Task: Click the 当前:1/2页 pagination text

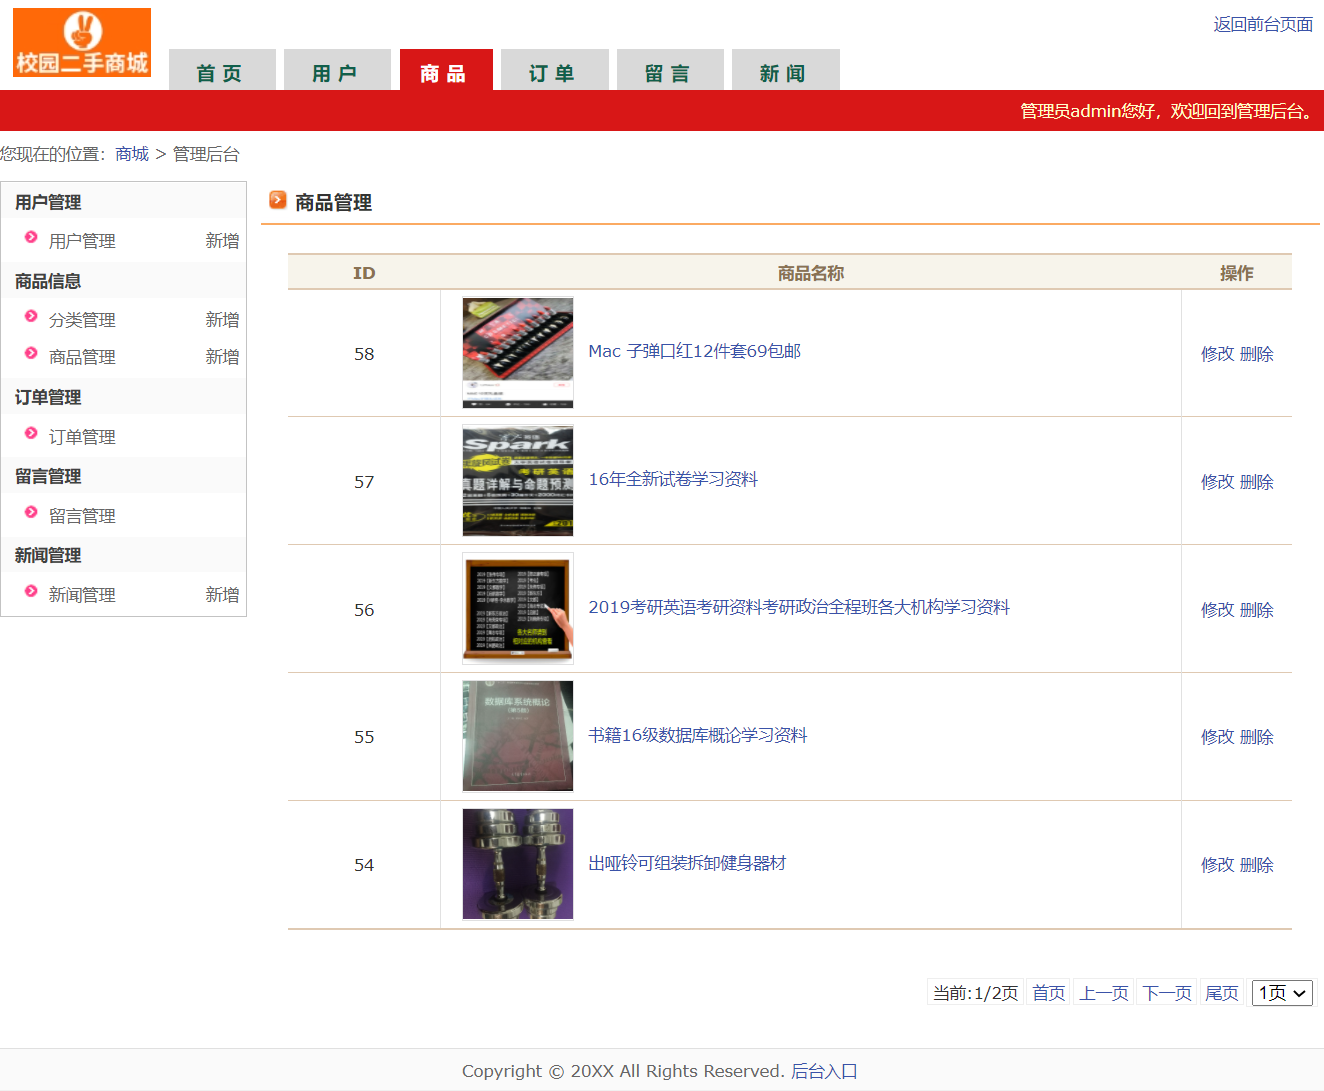Action: (x=975, y=993)
